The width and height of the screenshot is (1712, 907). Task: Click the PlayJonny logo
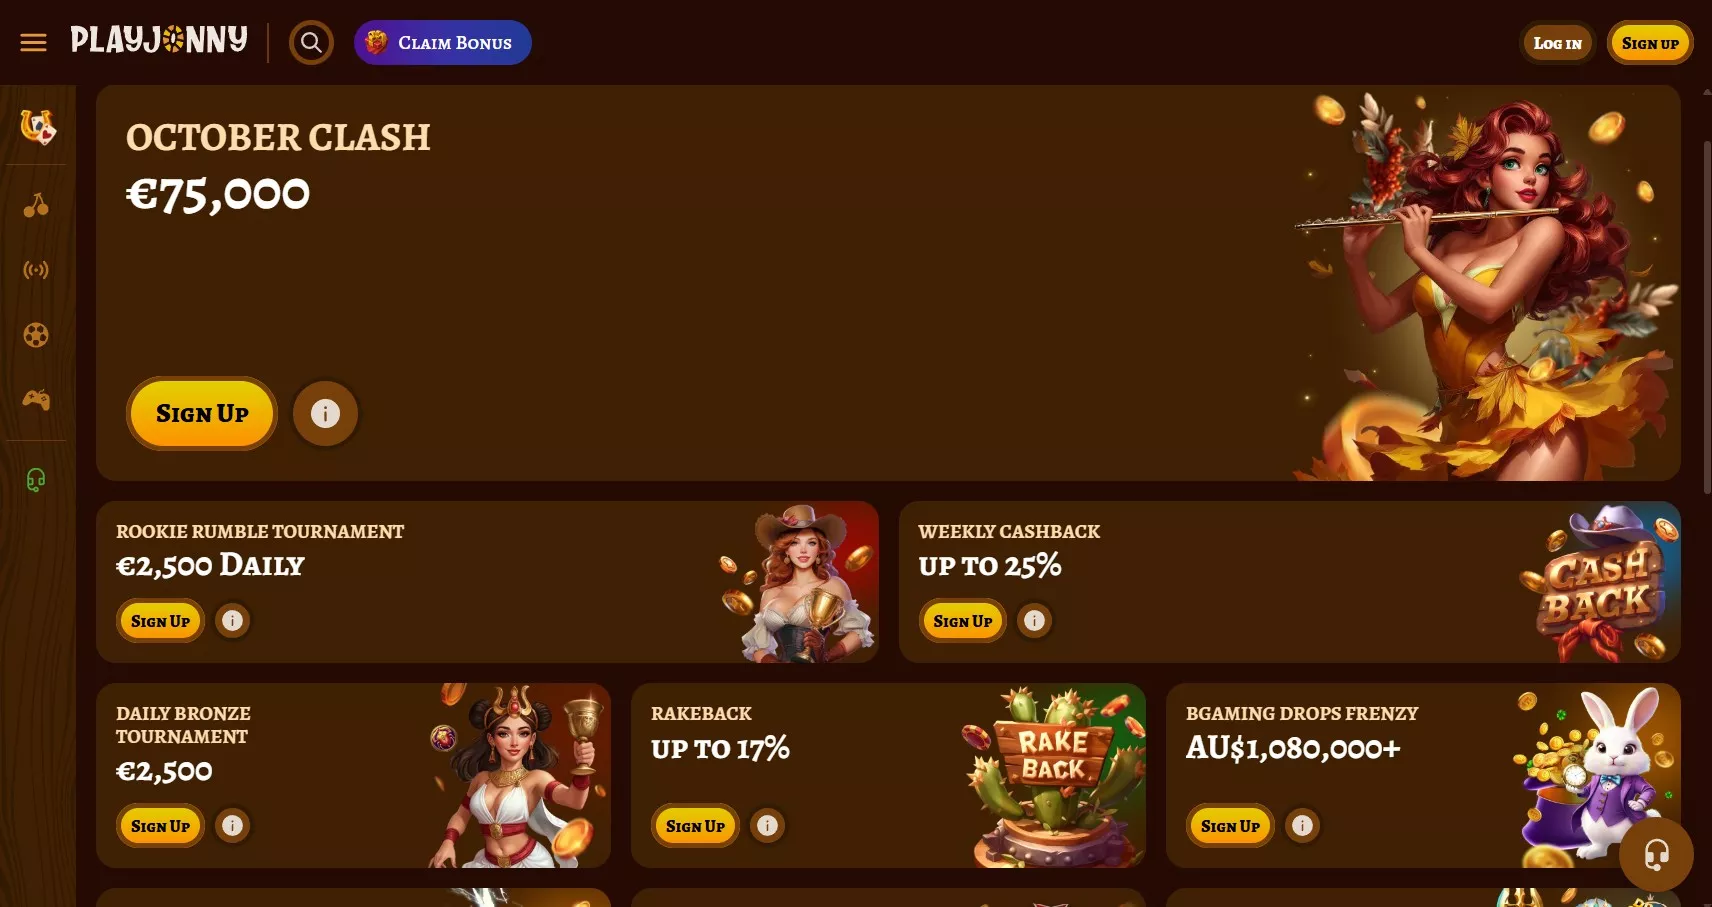159,40
